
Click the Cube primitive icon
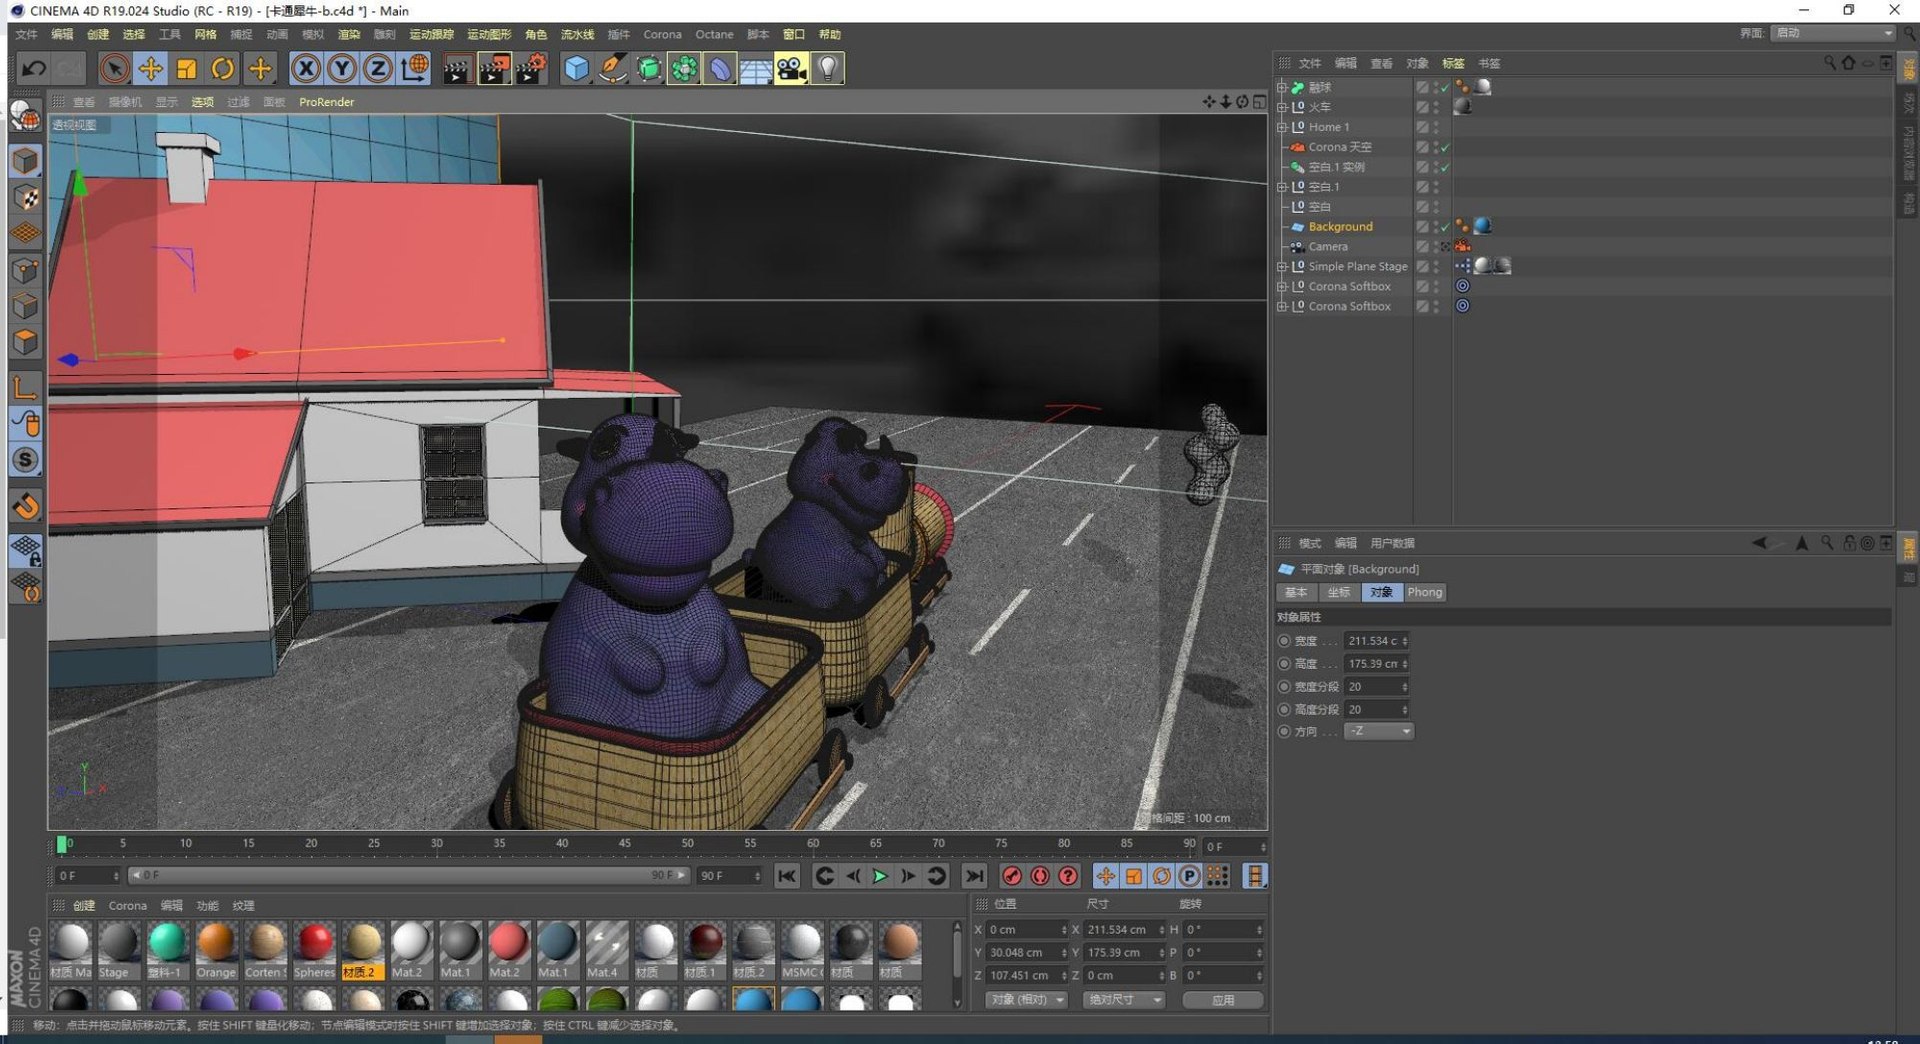577,68
